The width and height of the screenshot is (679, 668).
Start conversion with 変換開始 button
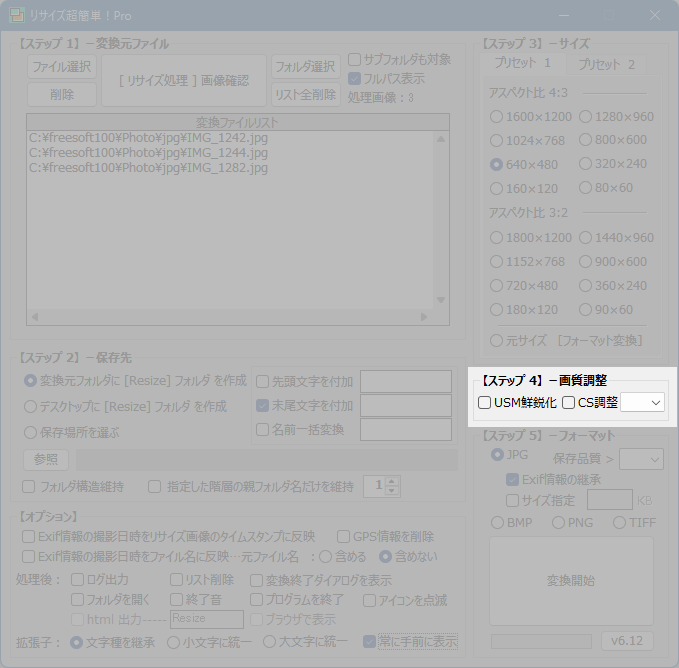pyautogui.click(x=571, y=581)
